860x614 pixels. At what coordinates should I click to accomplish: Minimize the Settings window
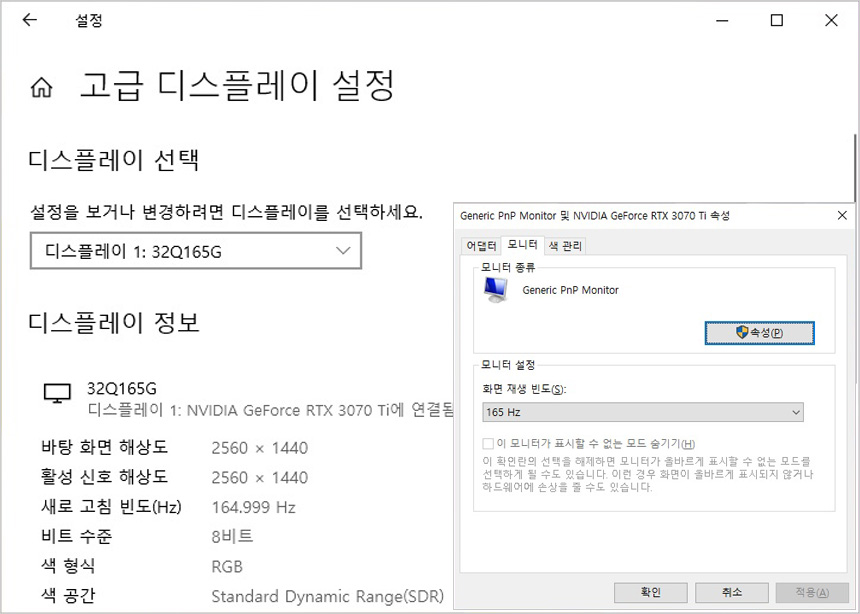point(722,20)
